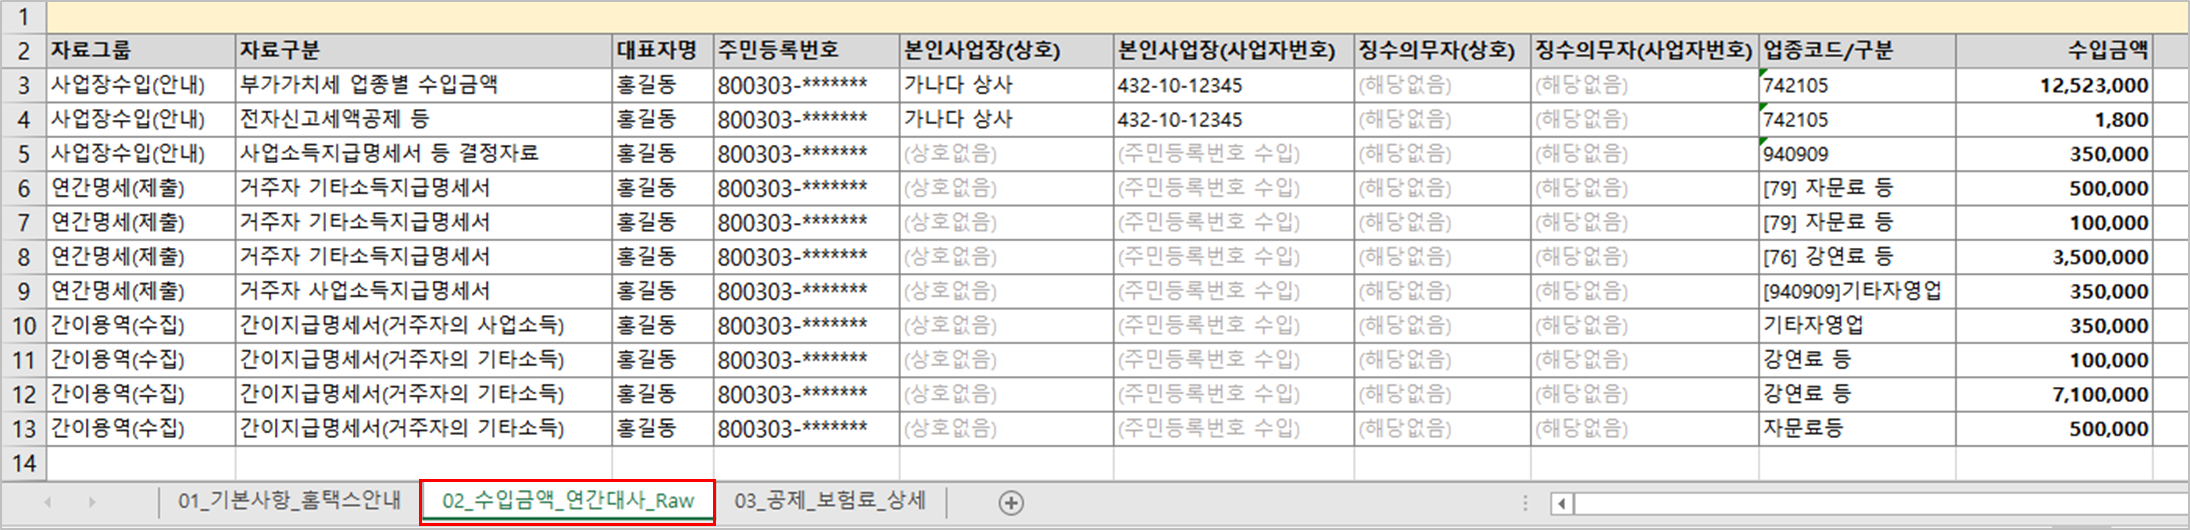Screen dimensions: 2190x530
Task: Click the 자료그룹 header cell
Action: [141, 51]
